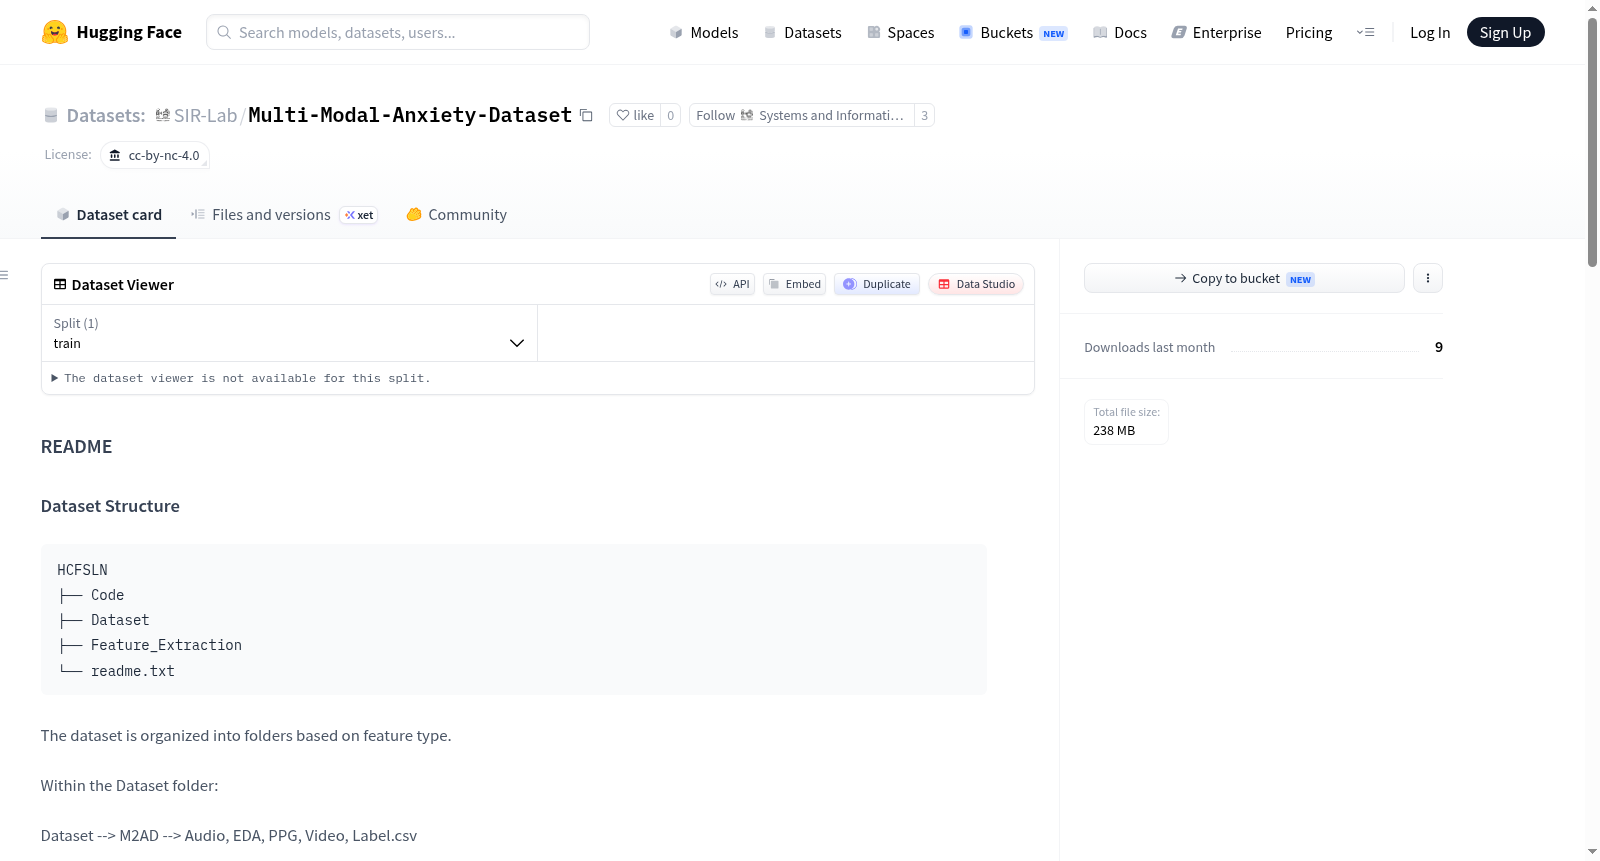Open the Docs page
1600x861 pixels.
(x=1120, y=32)
